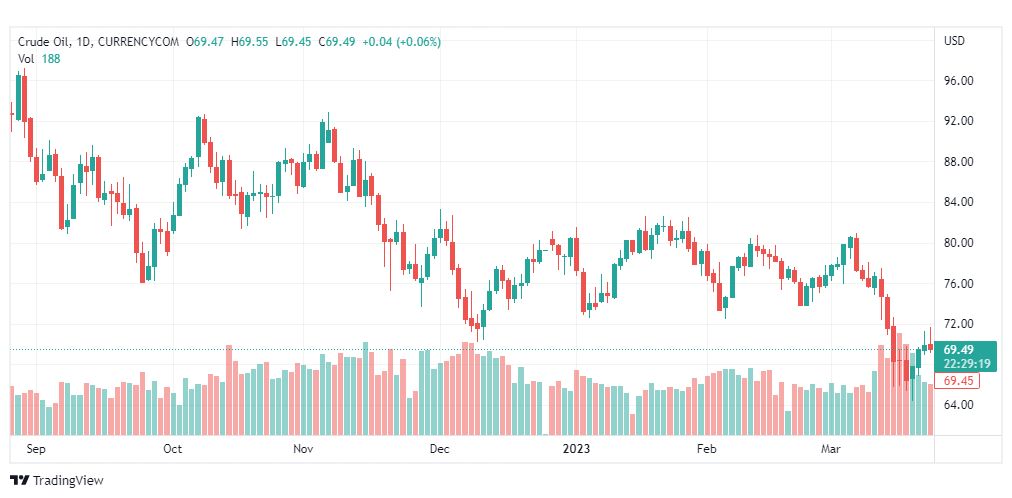Click the 64.00 price scale label
This screenshot has width=1012, height=498.
(x=959, y=405)
